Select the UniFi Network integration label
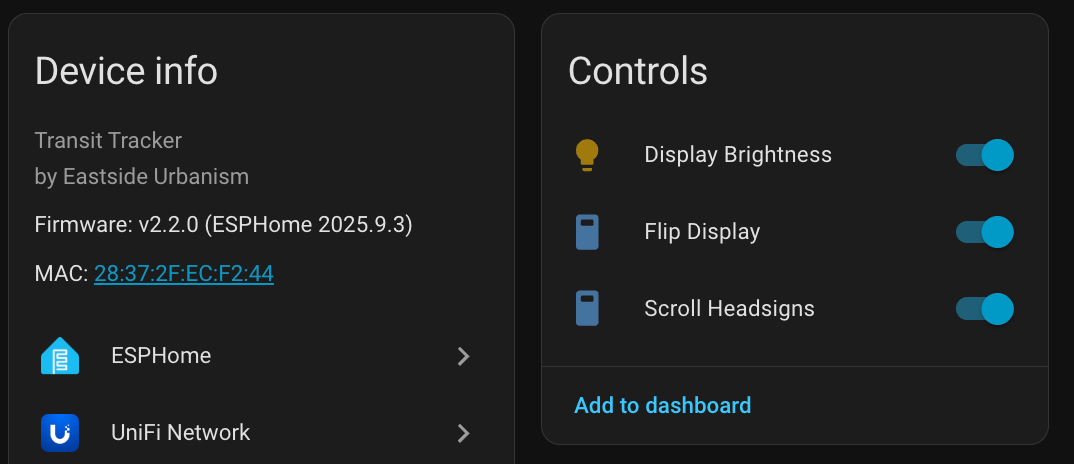This screenshot has width=1074, height=464. click(x=180, y=433)
